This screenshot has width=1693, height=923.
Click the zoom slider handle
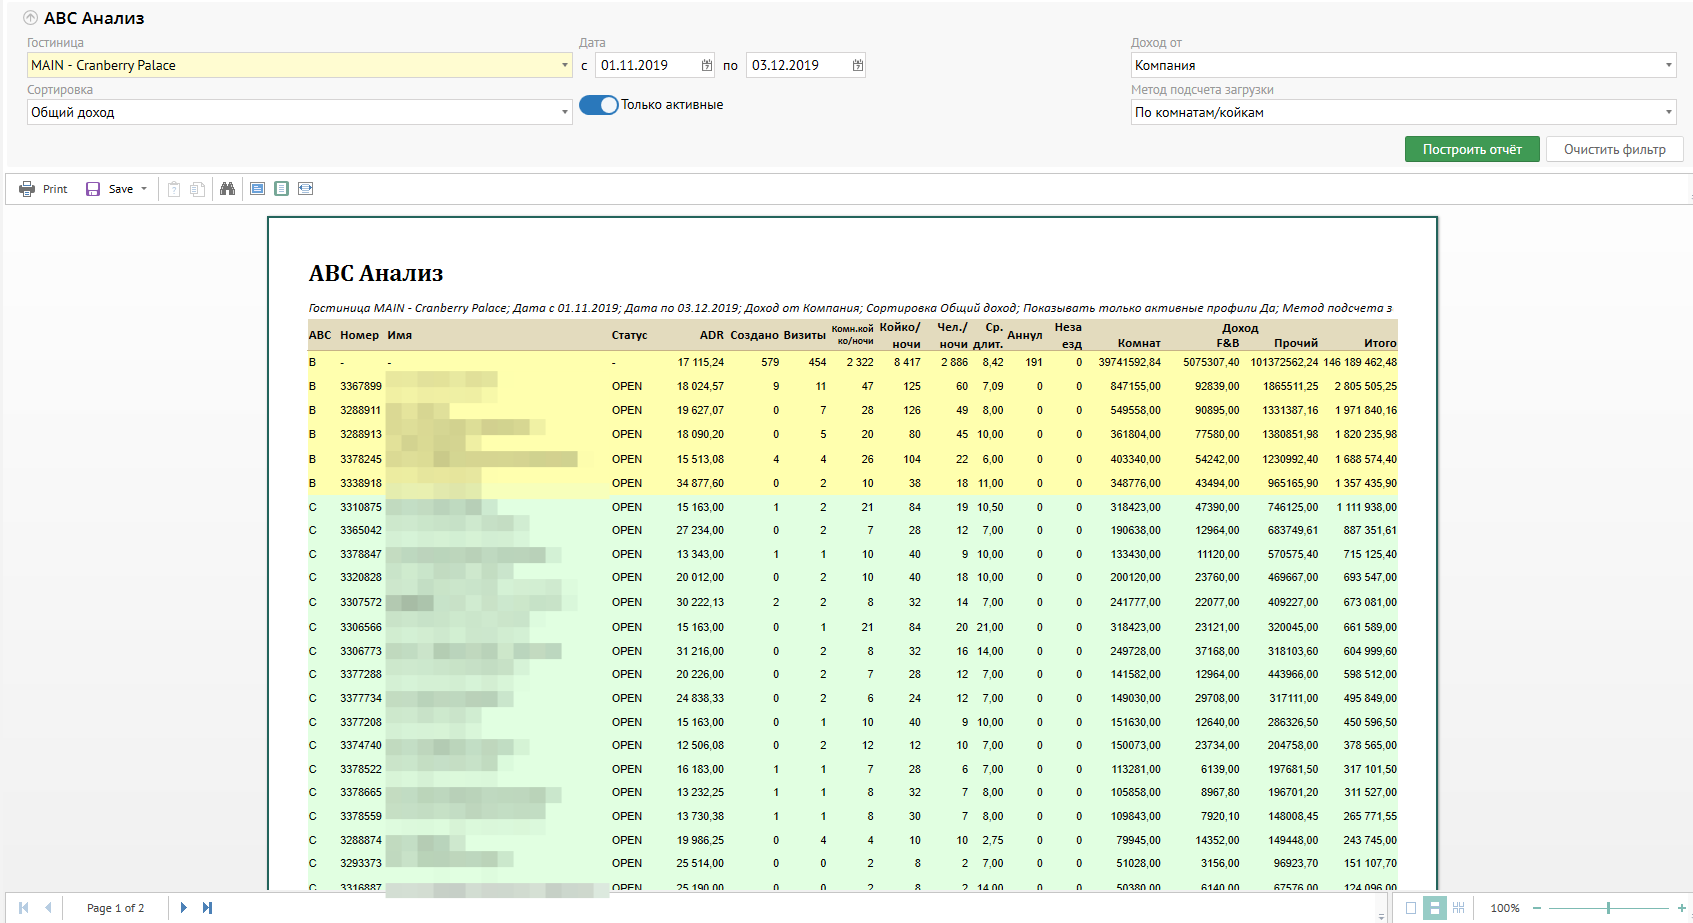(1608, 908)
